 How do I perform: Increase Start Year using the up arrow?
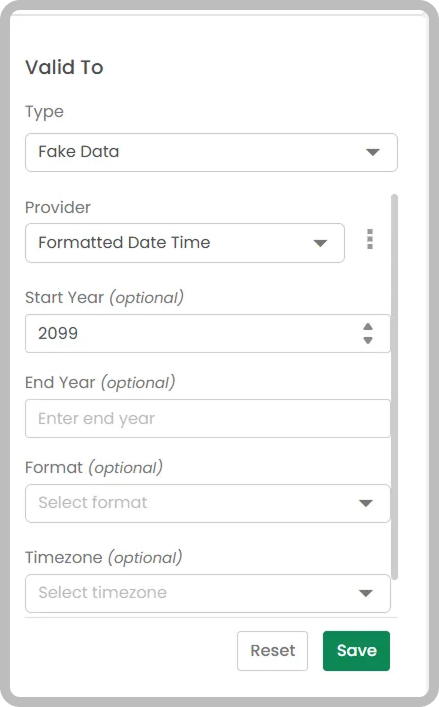click(368, 327)
